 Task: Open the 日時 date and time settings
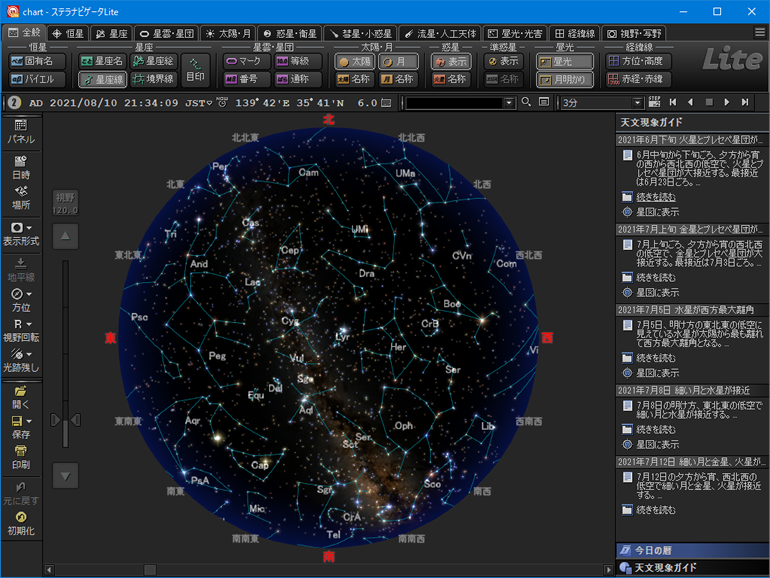21,166
